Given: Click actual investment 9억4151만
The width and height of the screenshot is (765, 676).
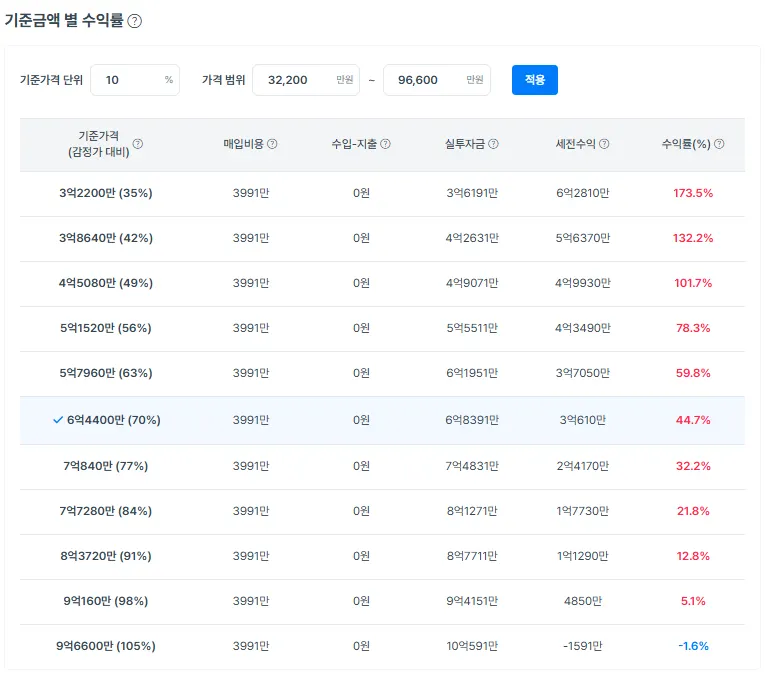Looking at the screenshot, I should pyautogui.click(x=472, y=601).
